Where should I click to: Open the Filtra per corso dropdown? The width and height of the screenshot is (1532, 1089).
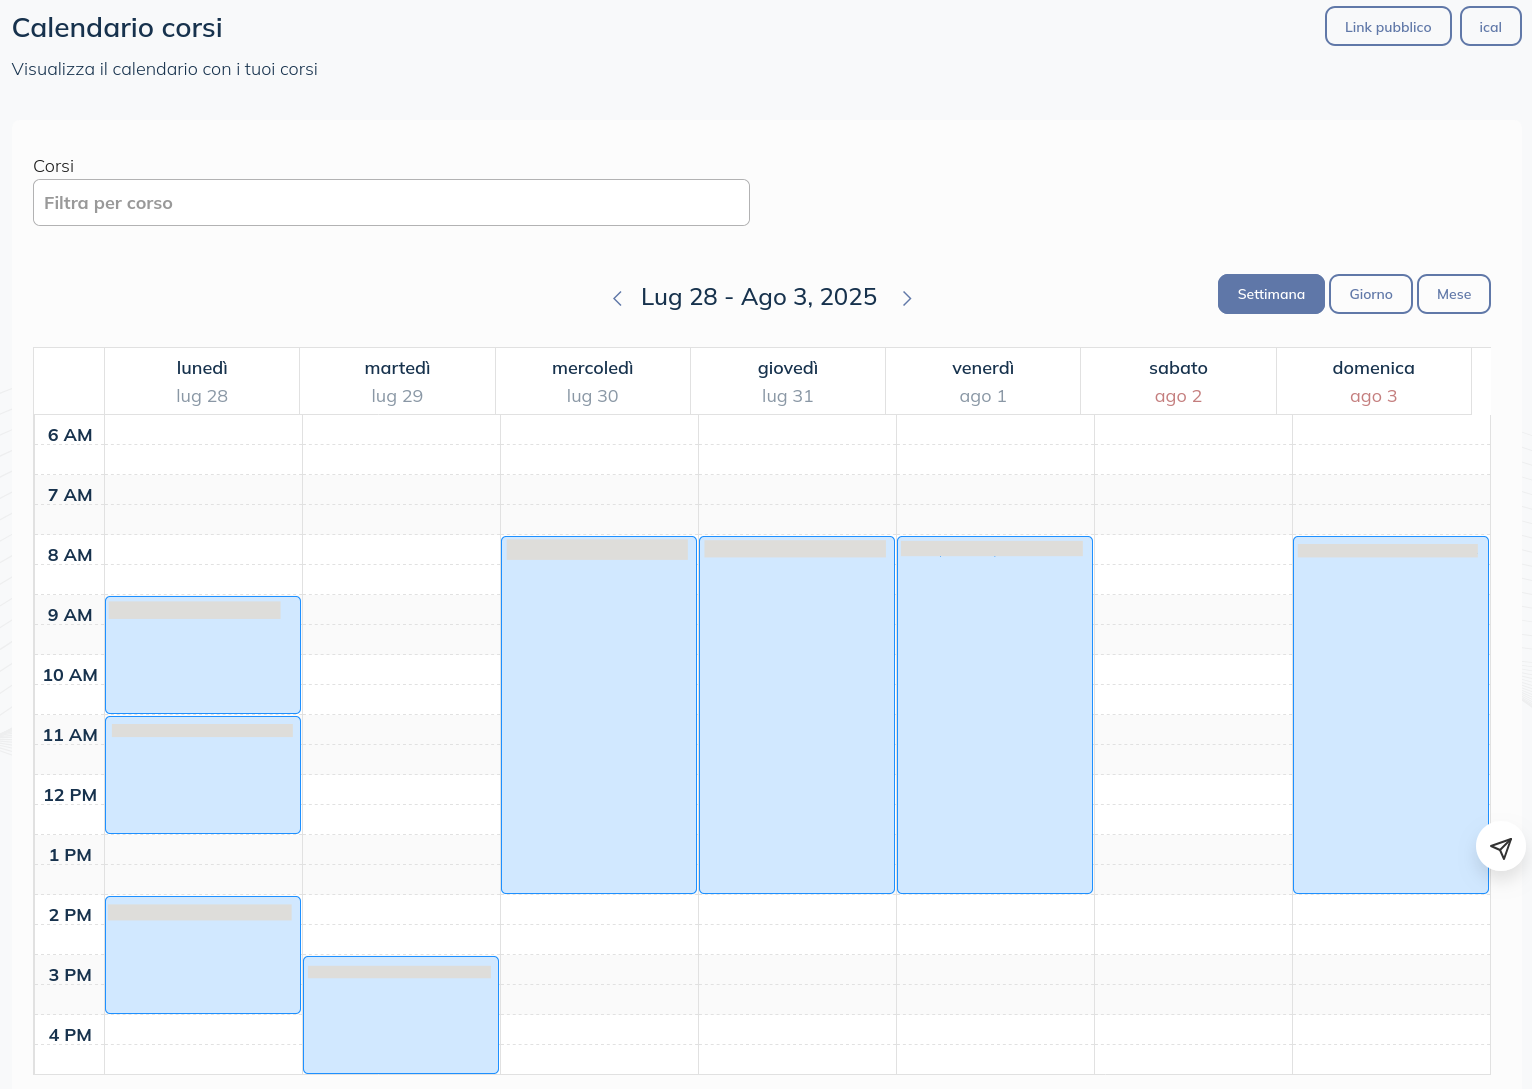point(391,203)
